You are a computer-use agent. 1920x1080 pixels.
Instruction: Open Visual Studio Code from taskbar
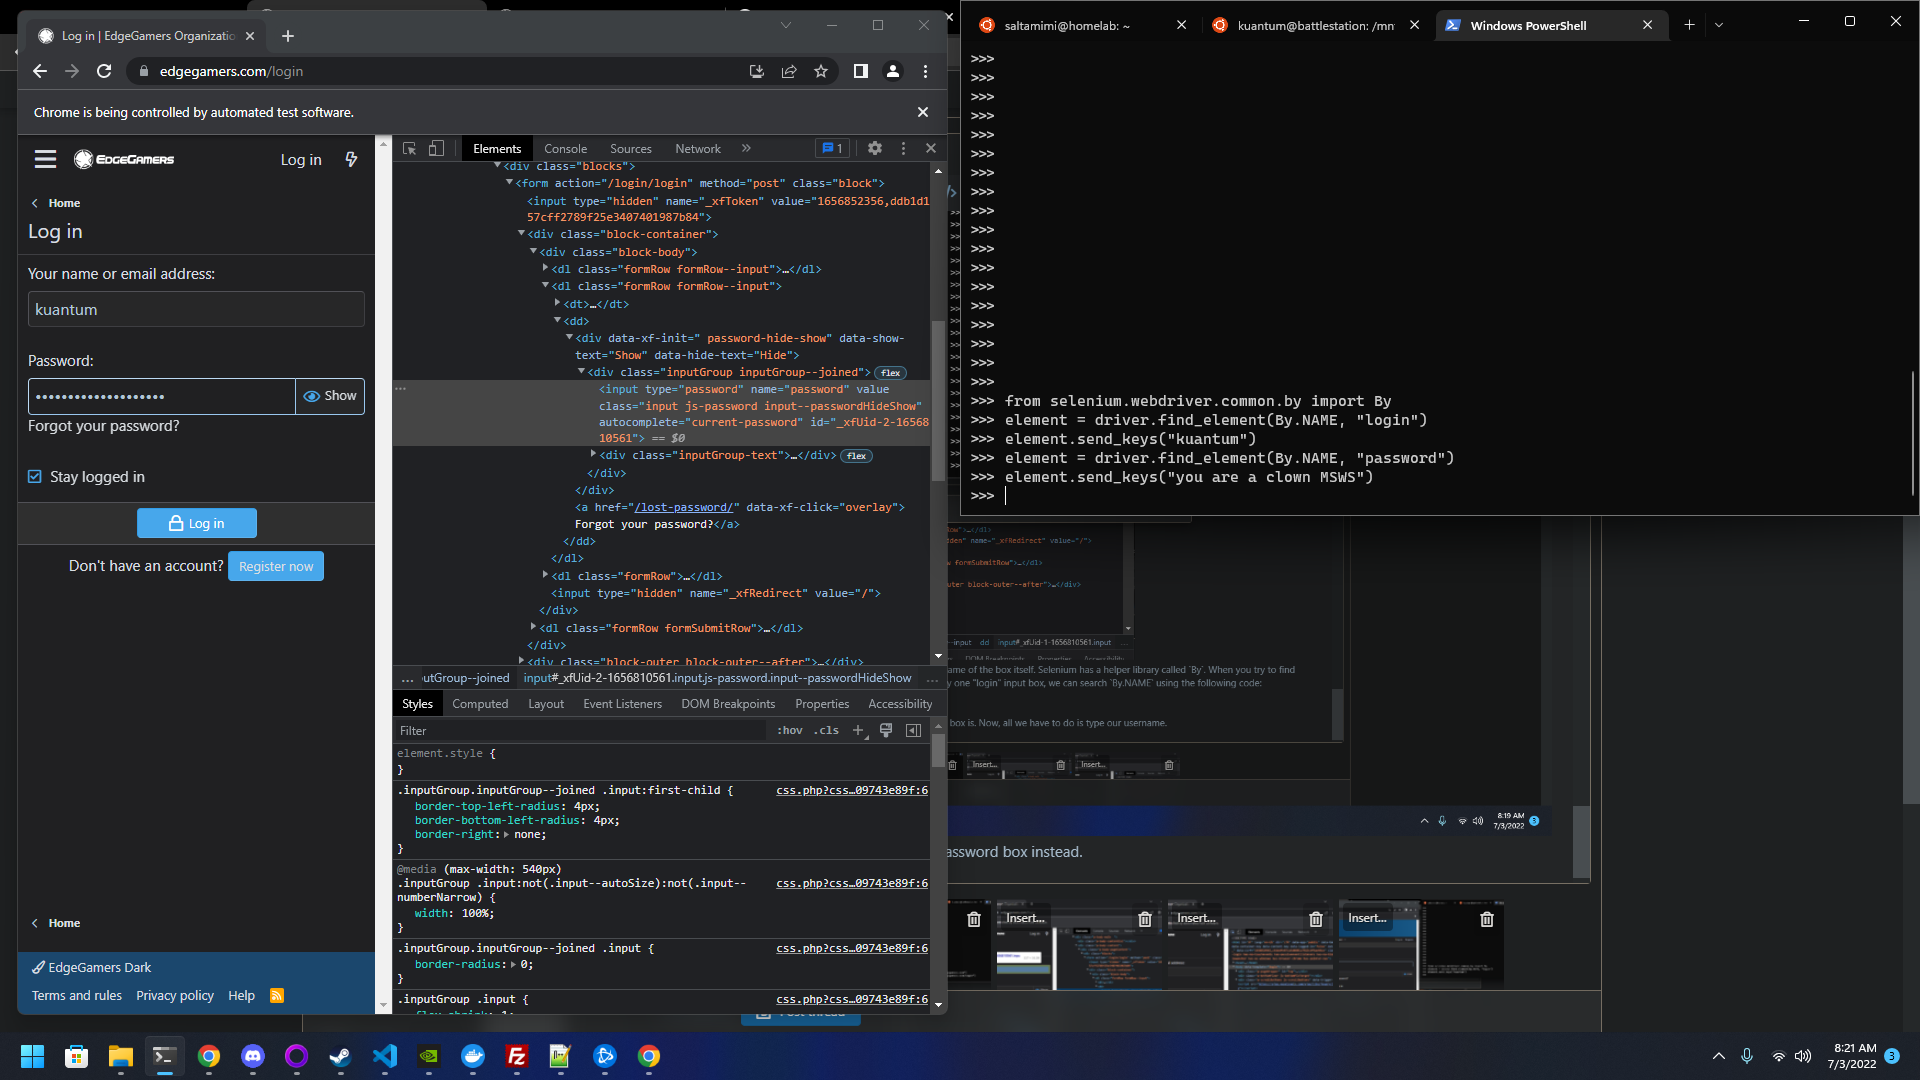click(385, 1056)
